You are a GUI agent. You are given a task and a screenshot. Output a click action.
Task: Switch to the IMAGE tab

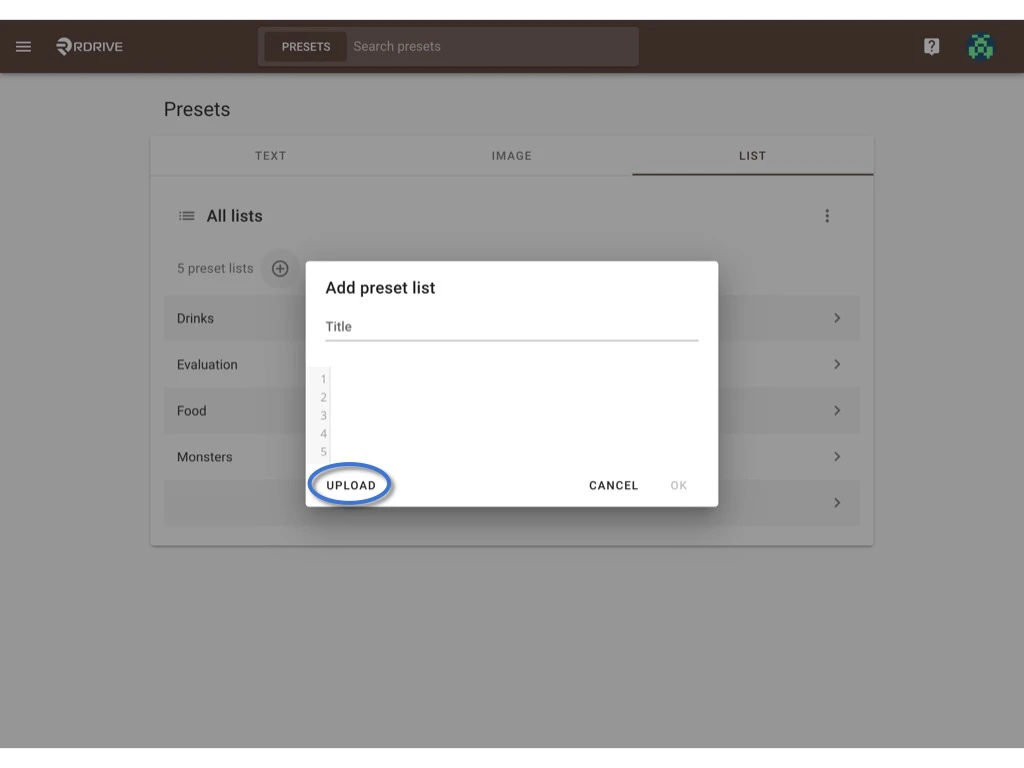pos(511,156)
